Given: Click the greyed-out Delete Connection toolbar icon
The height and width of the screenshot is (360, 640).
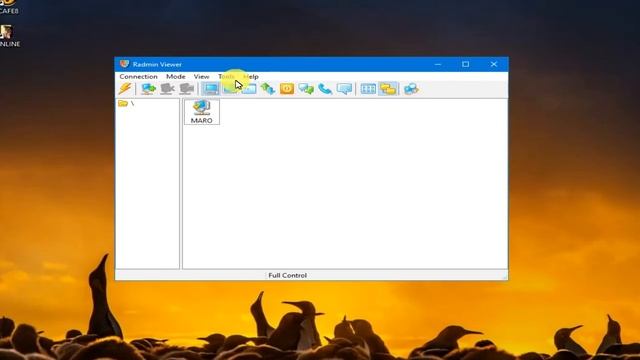Looking at the screenshot, I should (x=167, y=89).
